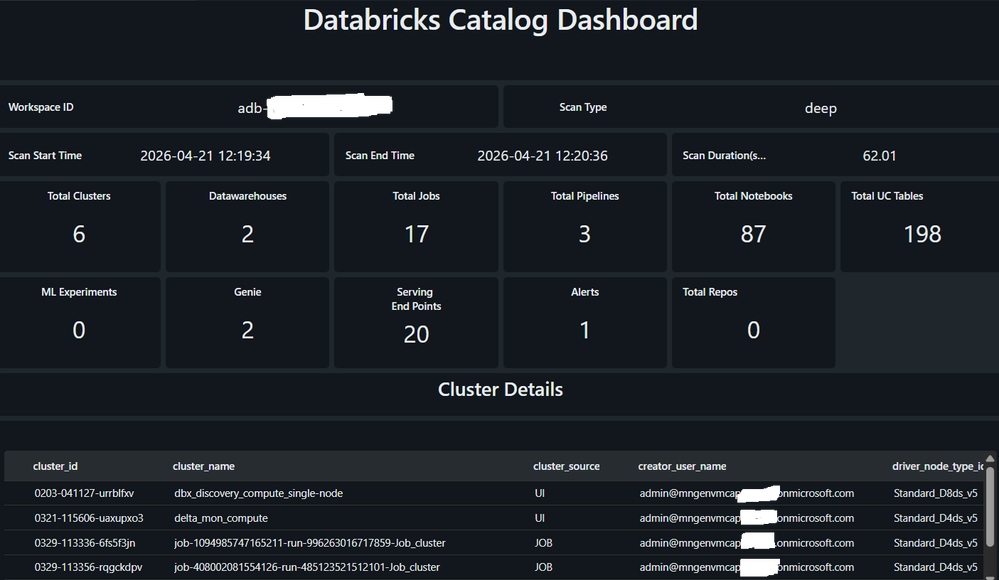Click the scan duration value 62.01
Viewport: 999px width, 580px height.
[879, 156]
